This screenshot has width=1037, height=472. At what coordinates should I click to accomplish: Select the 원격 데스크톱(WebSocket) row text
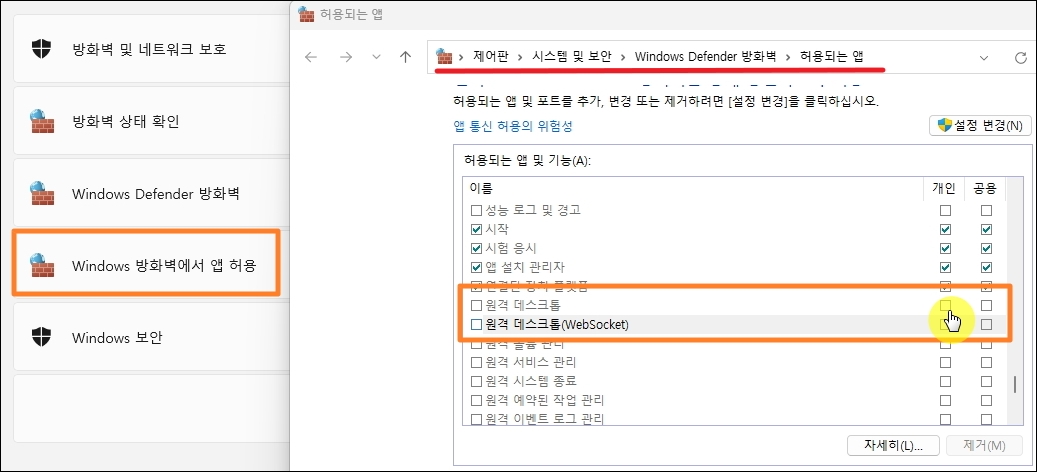click(557, 325)
